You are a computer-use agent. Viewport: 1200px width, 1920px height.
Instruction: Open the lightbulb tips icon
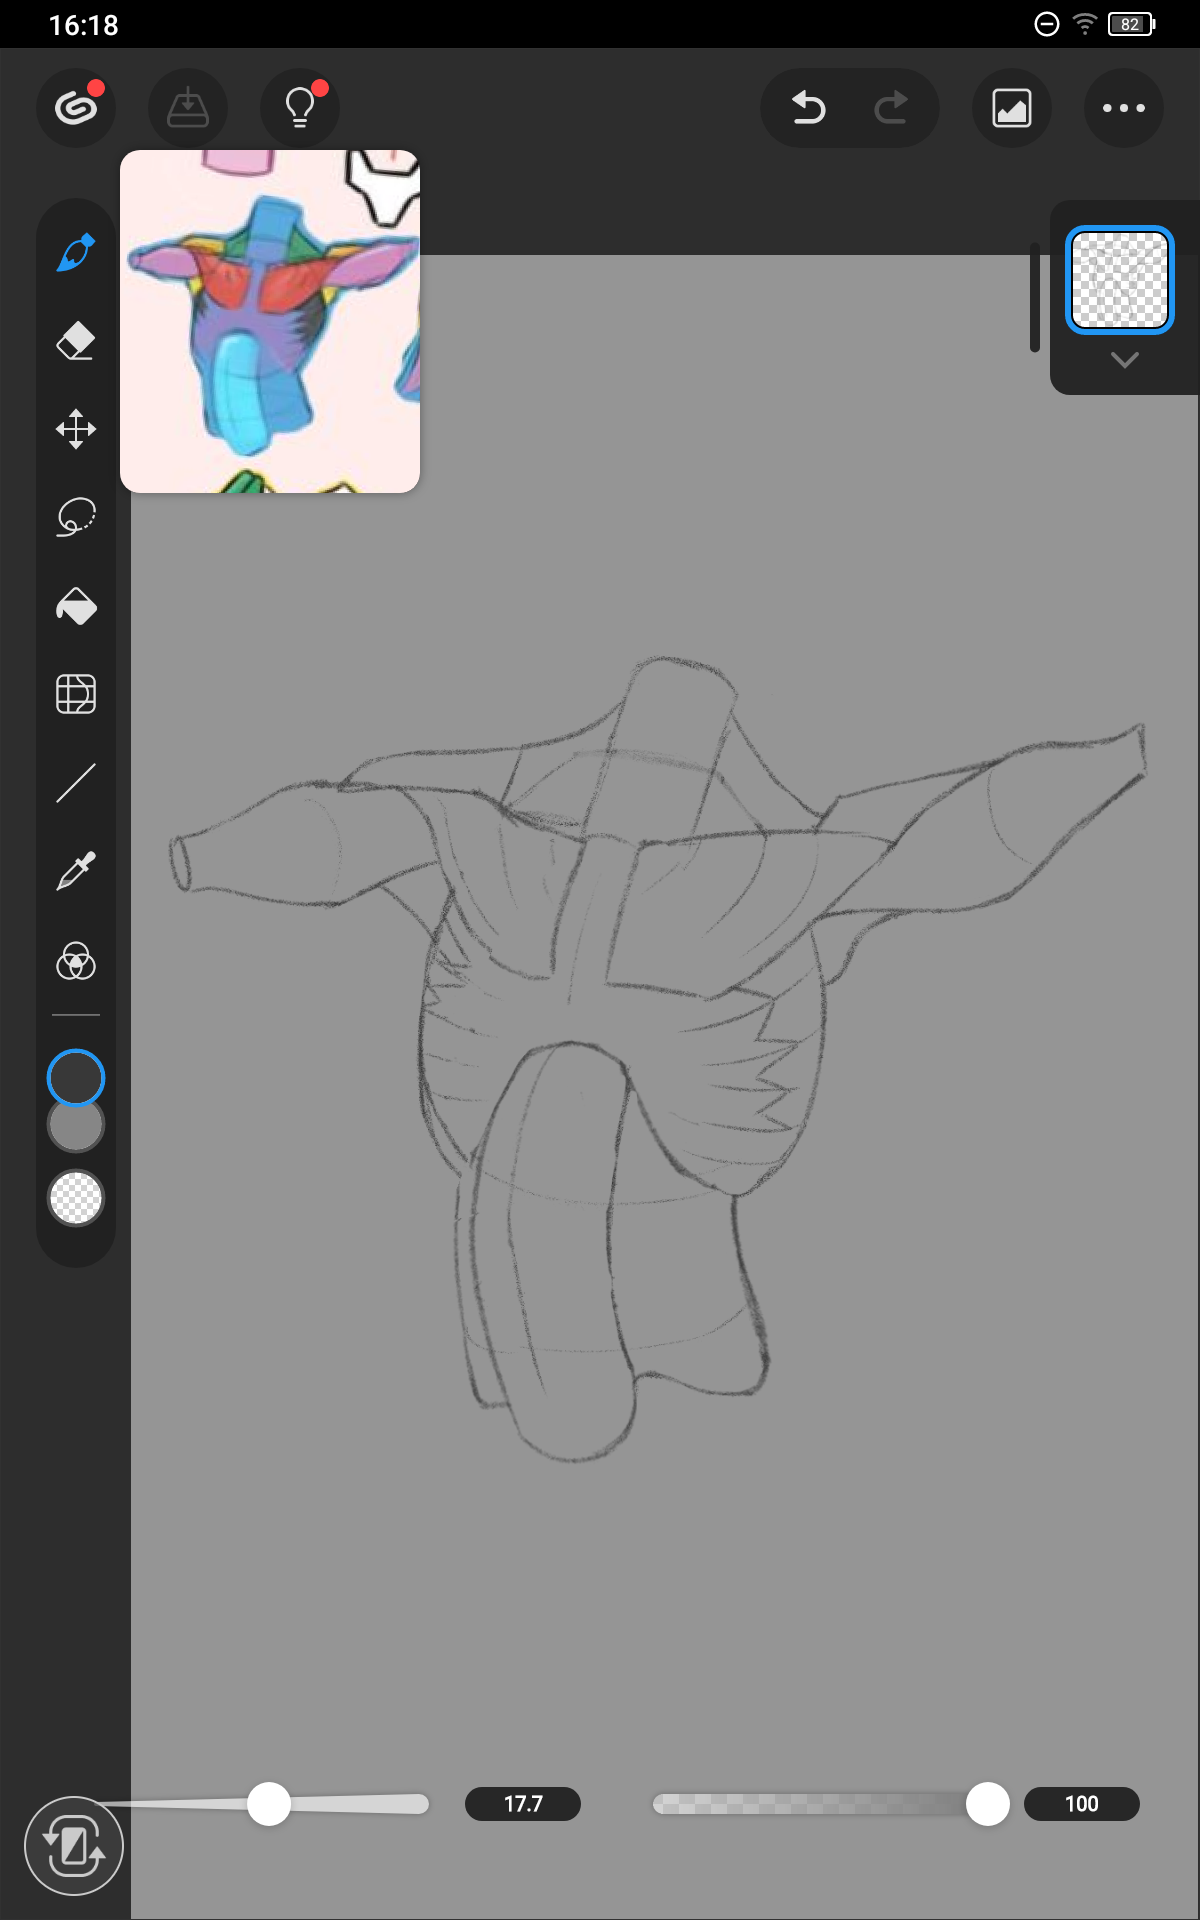(300, 108)
